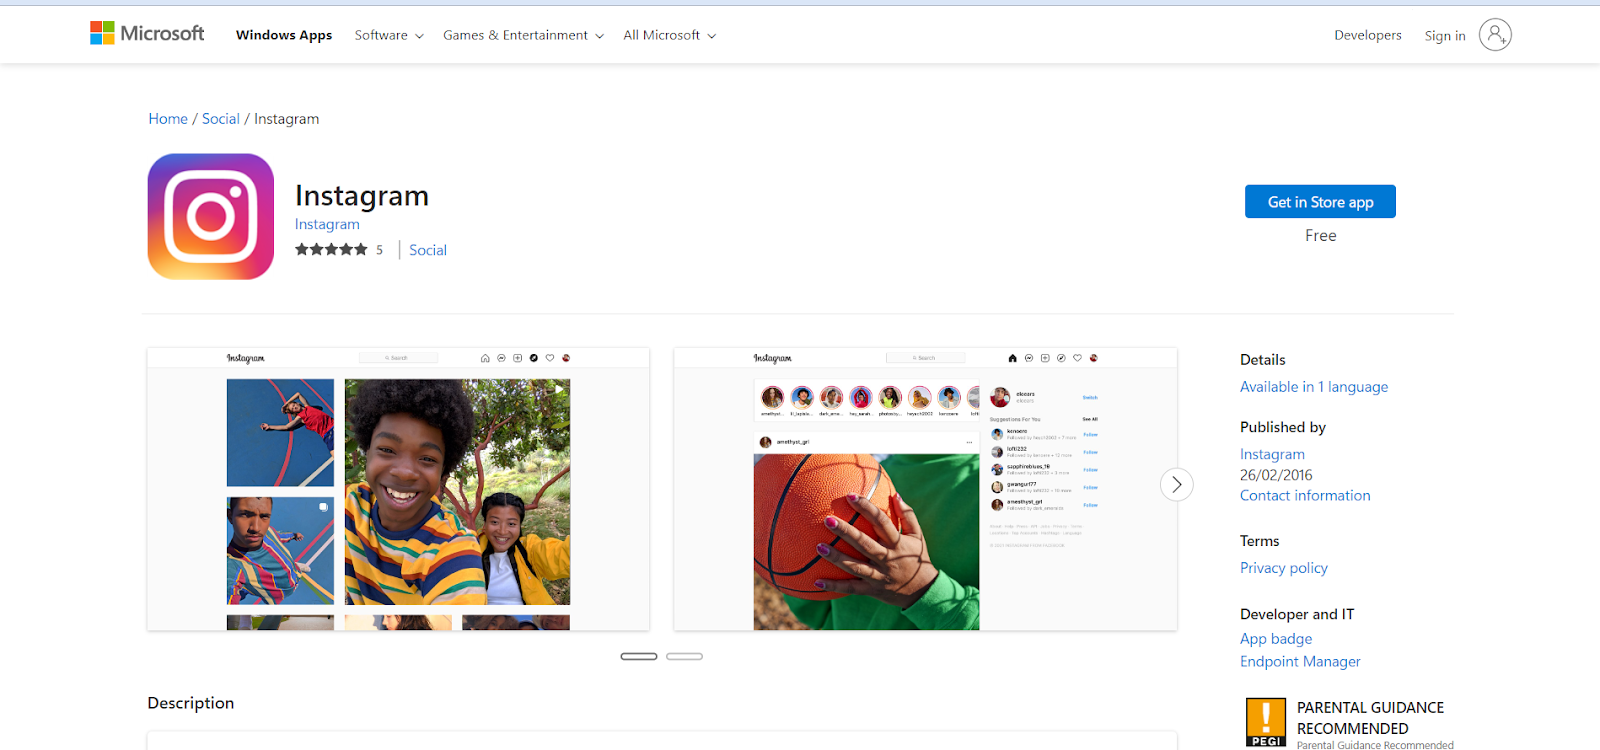This screenshot has height=750, width=1600.
Task: Open Contact information link
Action: point(1305,495)
